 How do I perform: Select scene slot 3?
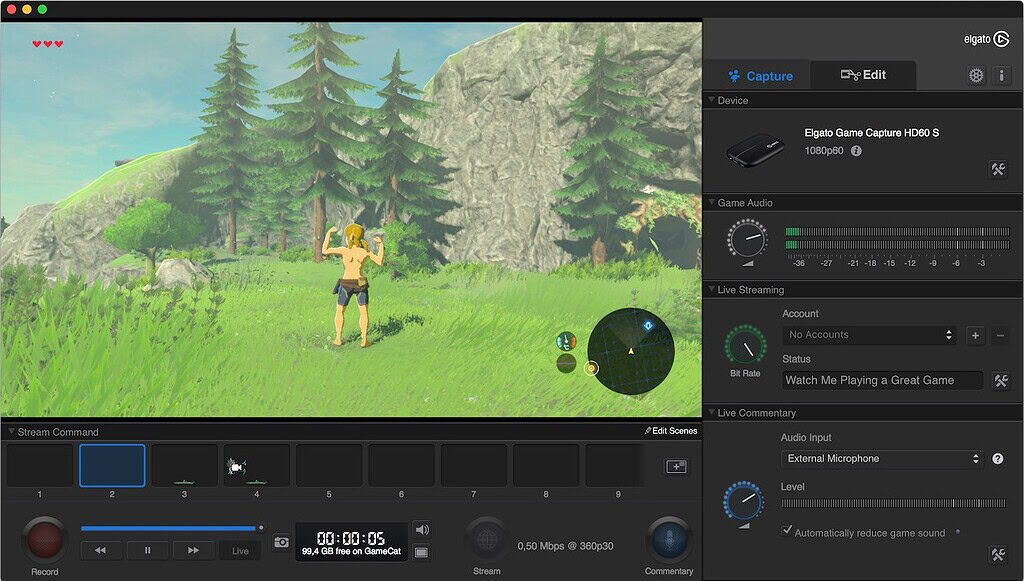click(185, 465)
